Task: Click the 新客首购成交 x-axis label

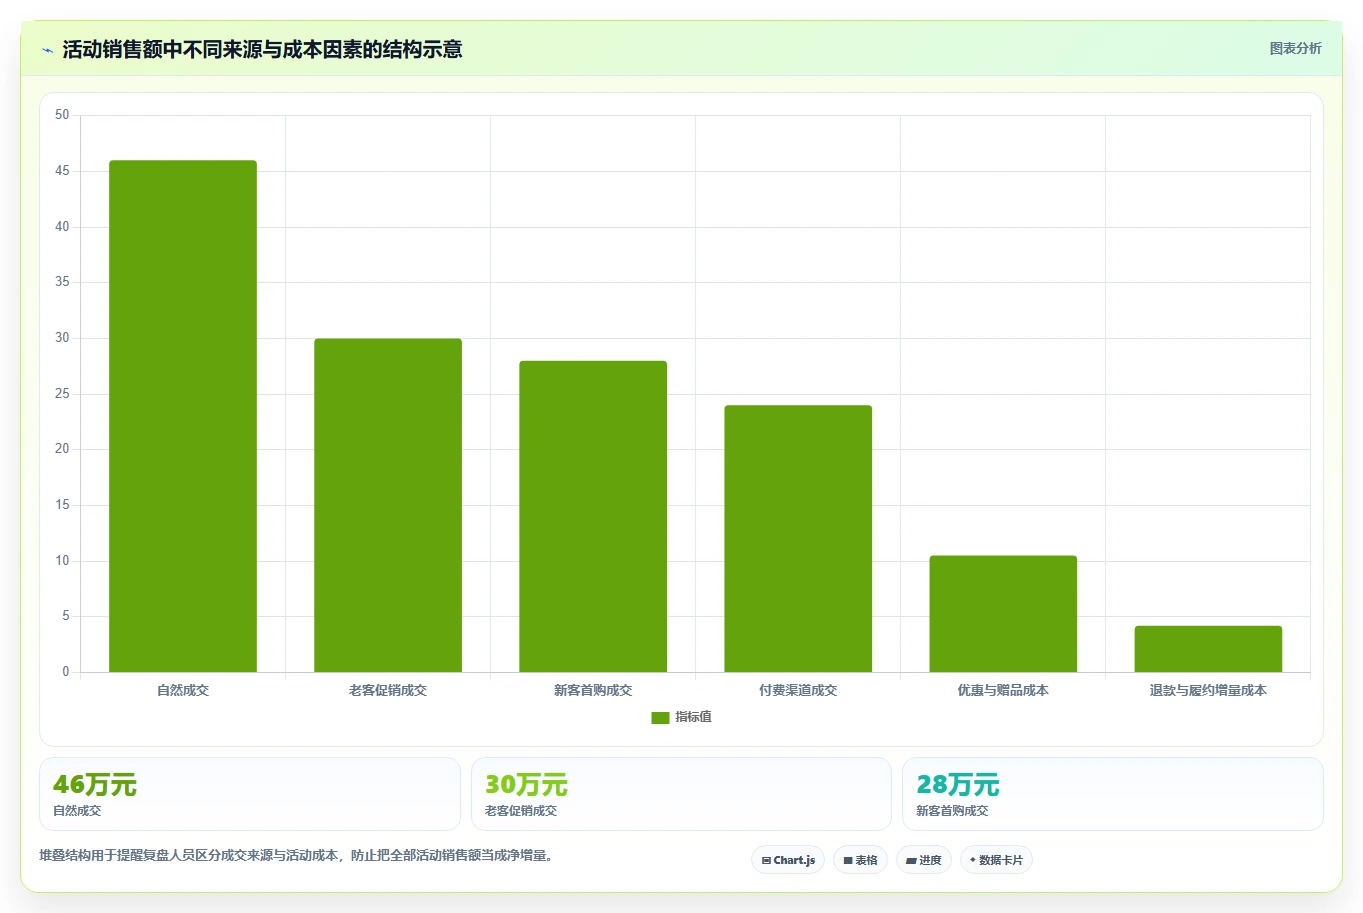Action: 593,690
